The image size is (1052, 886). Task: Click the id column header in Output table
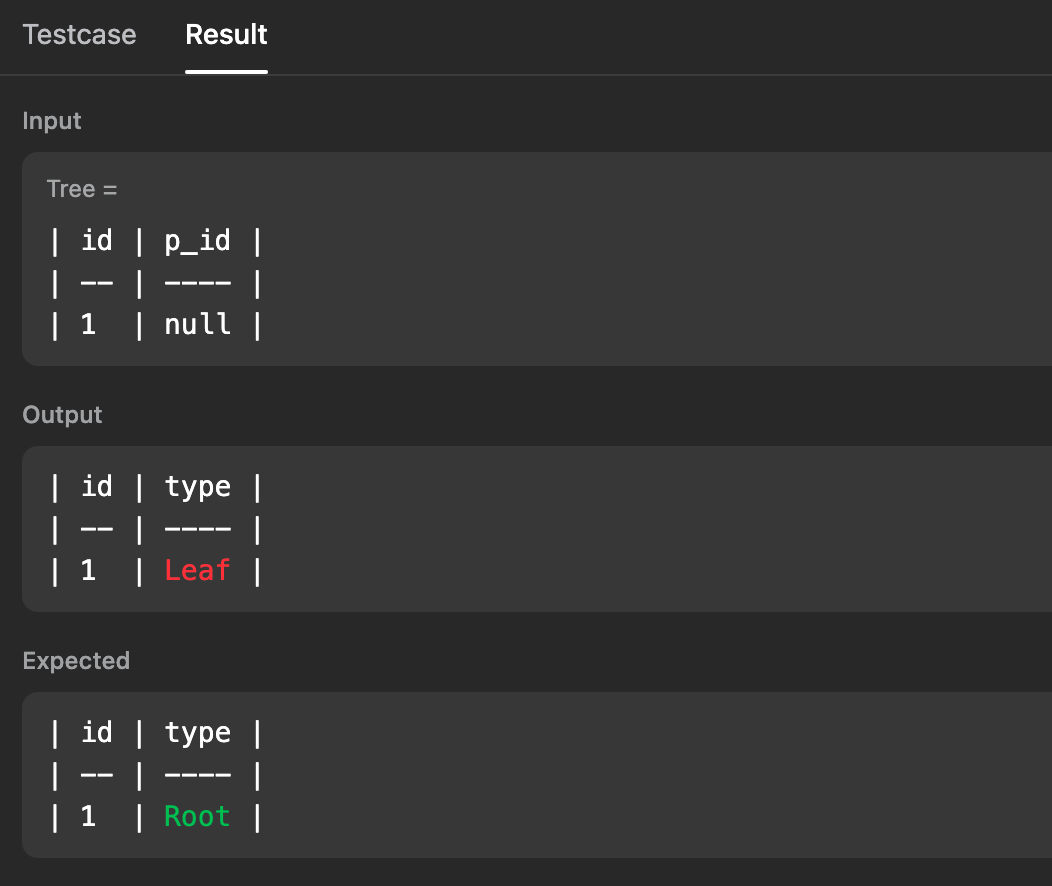click(x=96, y=487)
